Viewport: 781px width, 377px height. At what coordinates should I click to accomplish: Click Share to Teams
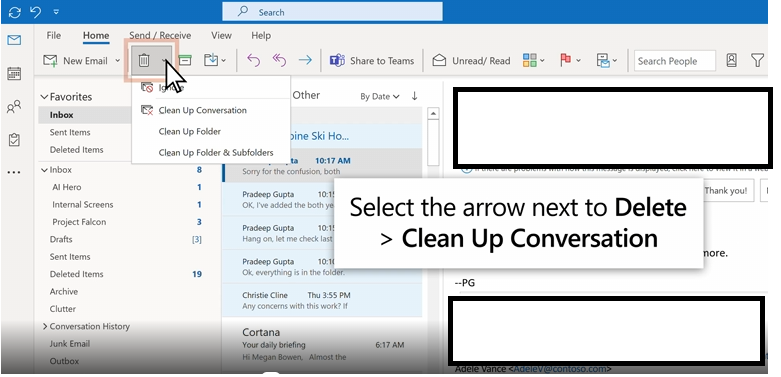(372, 61)
